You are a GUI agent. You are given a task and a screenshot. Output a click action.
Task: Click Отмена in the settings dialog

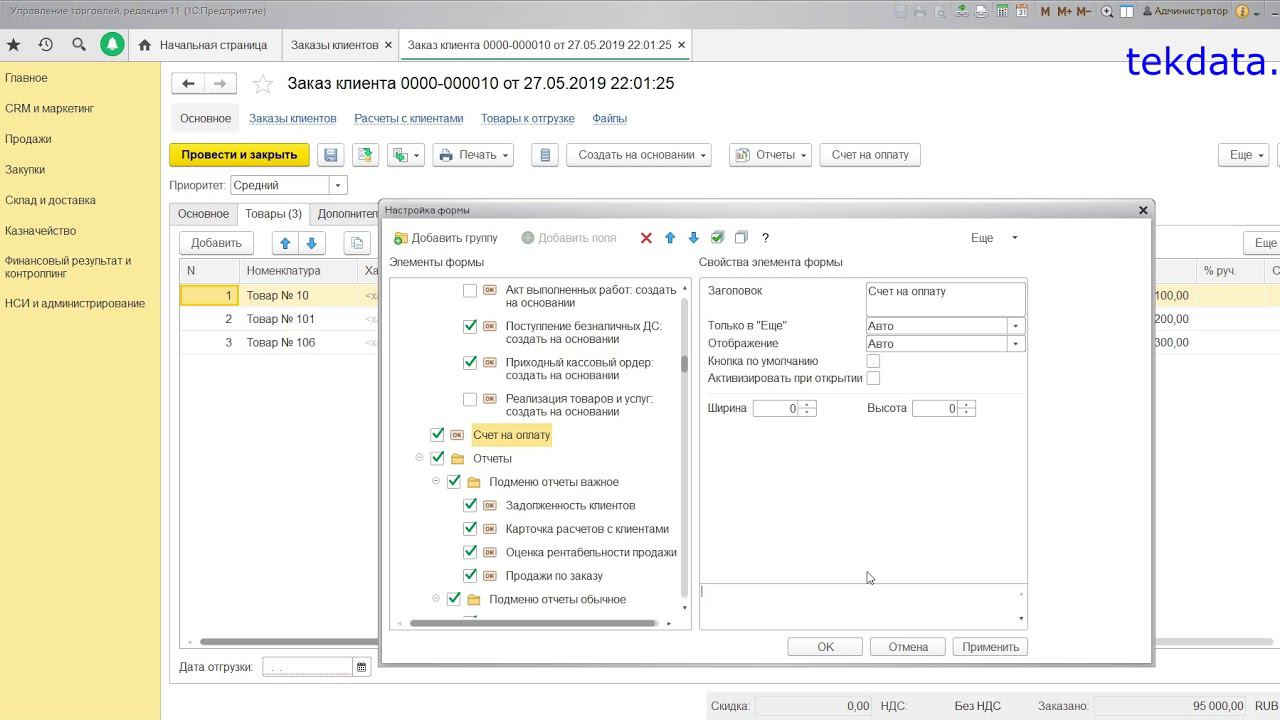908,647
